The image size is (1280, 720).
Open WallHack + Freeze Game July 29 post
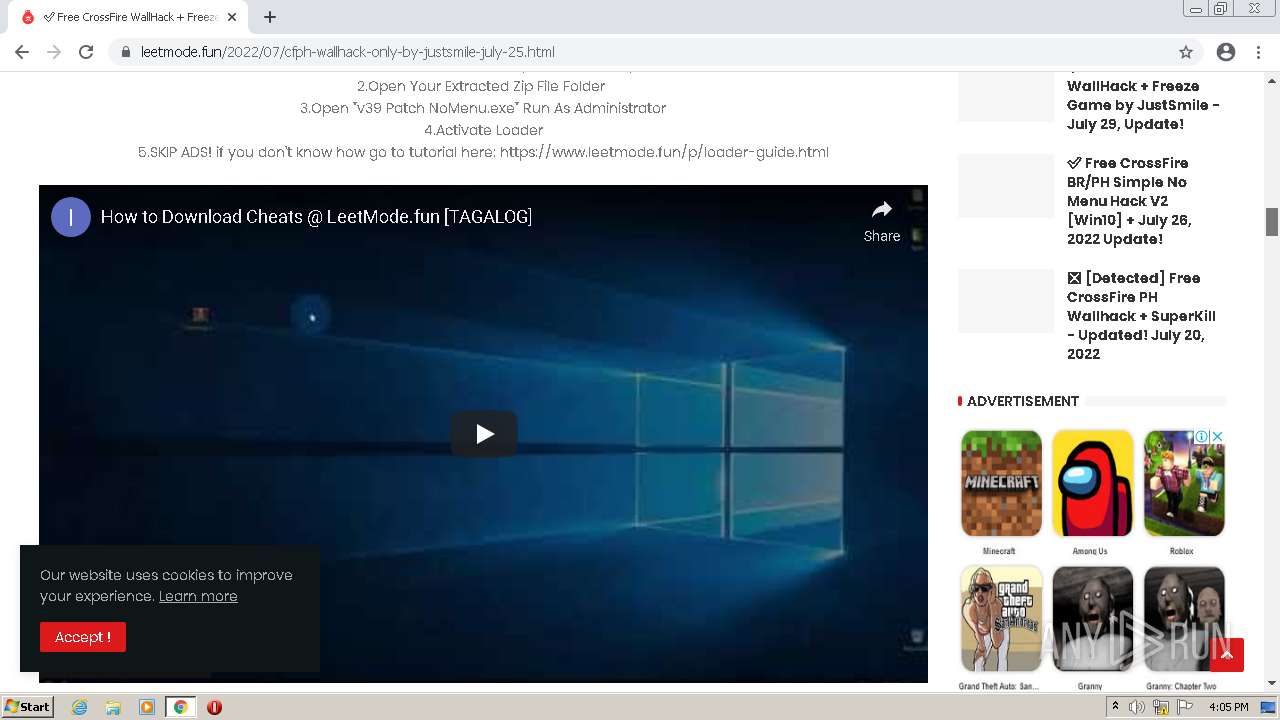1143,104
